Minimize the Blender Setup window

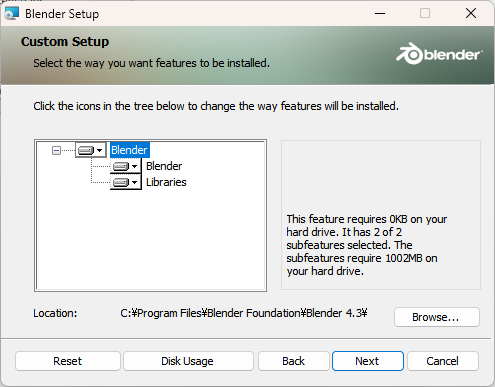pyautogui.click(x=380, y=13)
